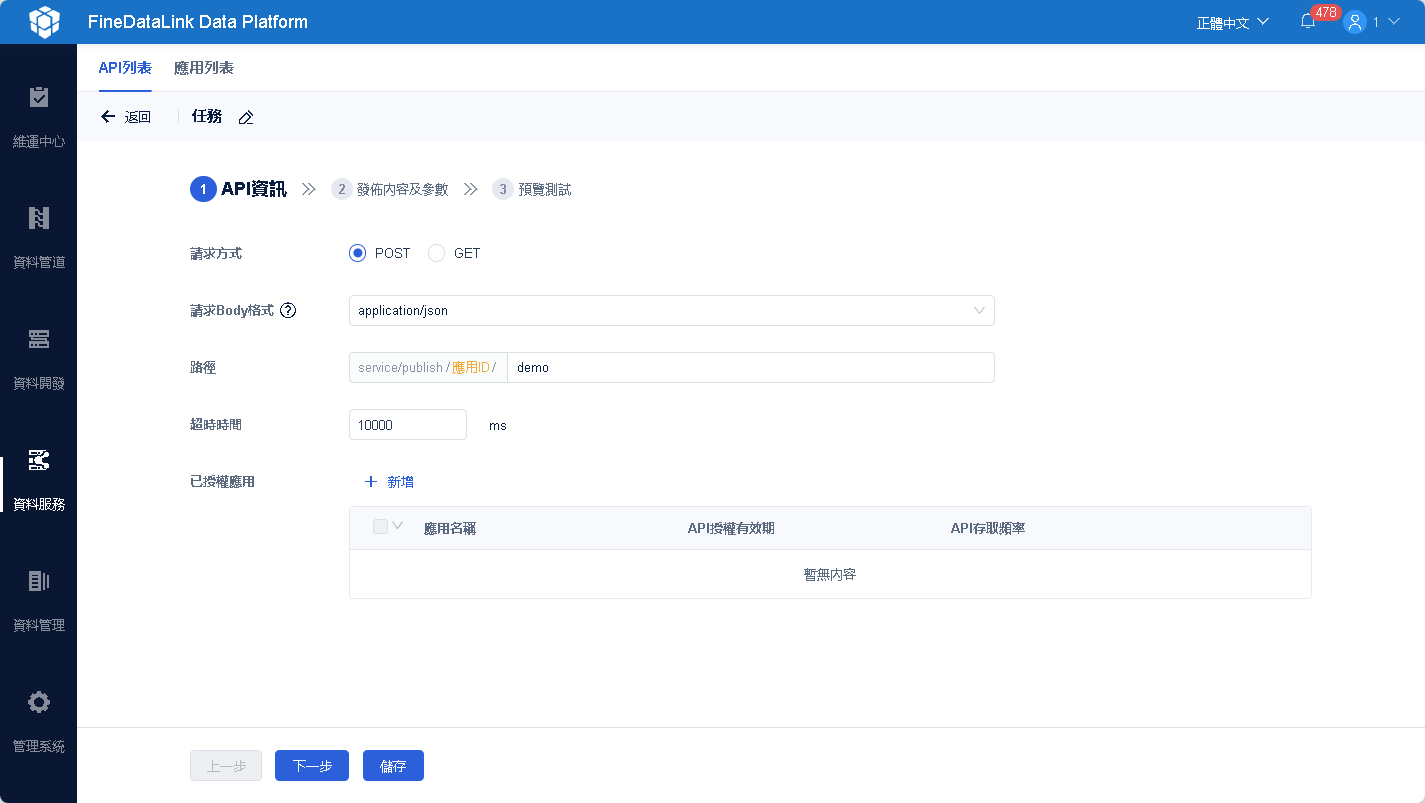Viewport: 1425px width, 803px height.
Task: Click the 下一步 button
Action: pyautogui.click(x=312, y=766)
